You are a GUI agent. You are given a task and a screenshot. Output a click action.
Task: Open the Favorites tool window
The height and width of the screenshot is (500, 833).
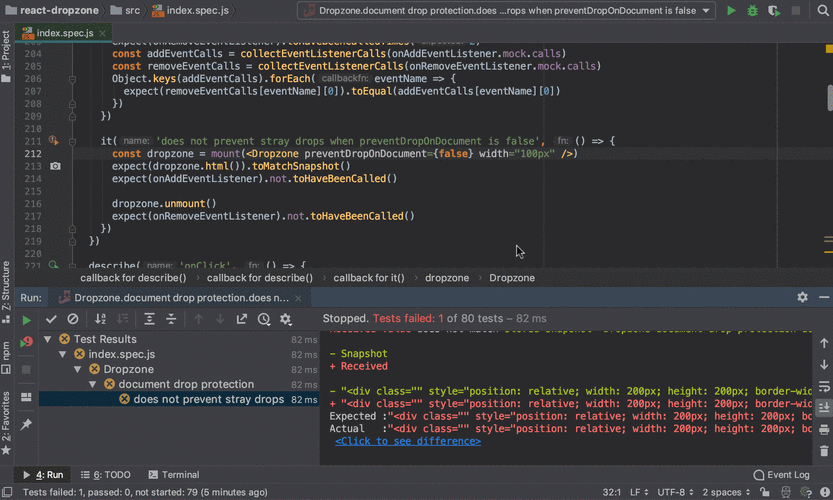pyautogui.click(x=6, y=422)
